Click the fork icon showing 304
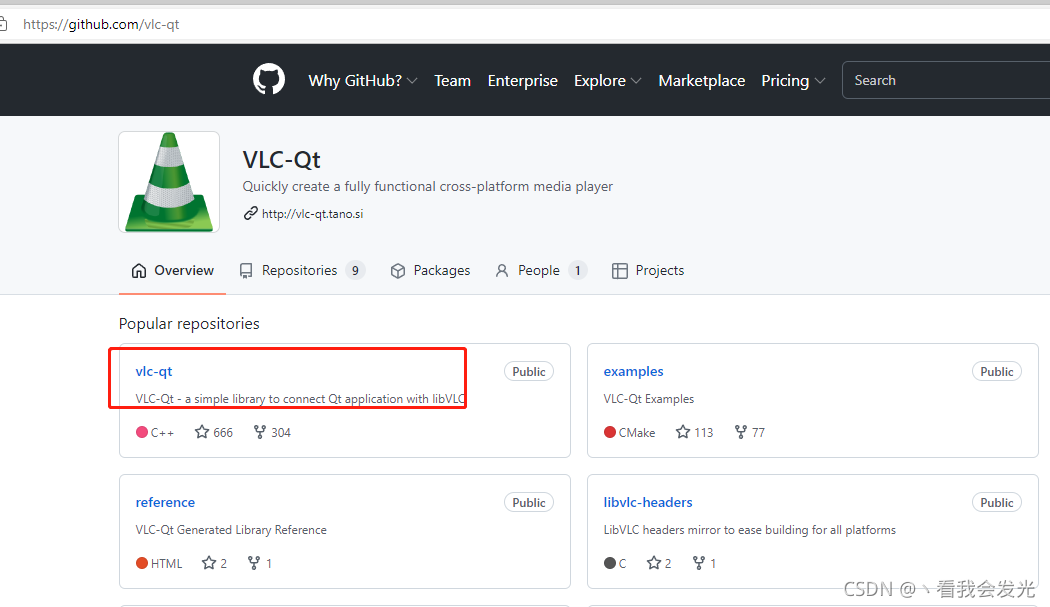This screenshot has height=607, width=1050. [x=260, y=432]
